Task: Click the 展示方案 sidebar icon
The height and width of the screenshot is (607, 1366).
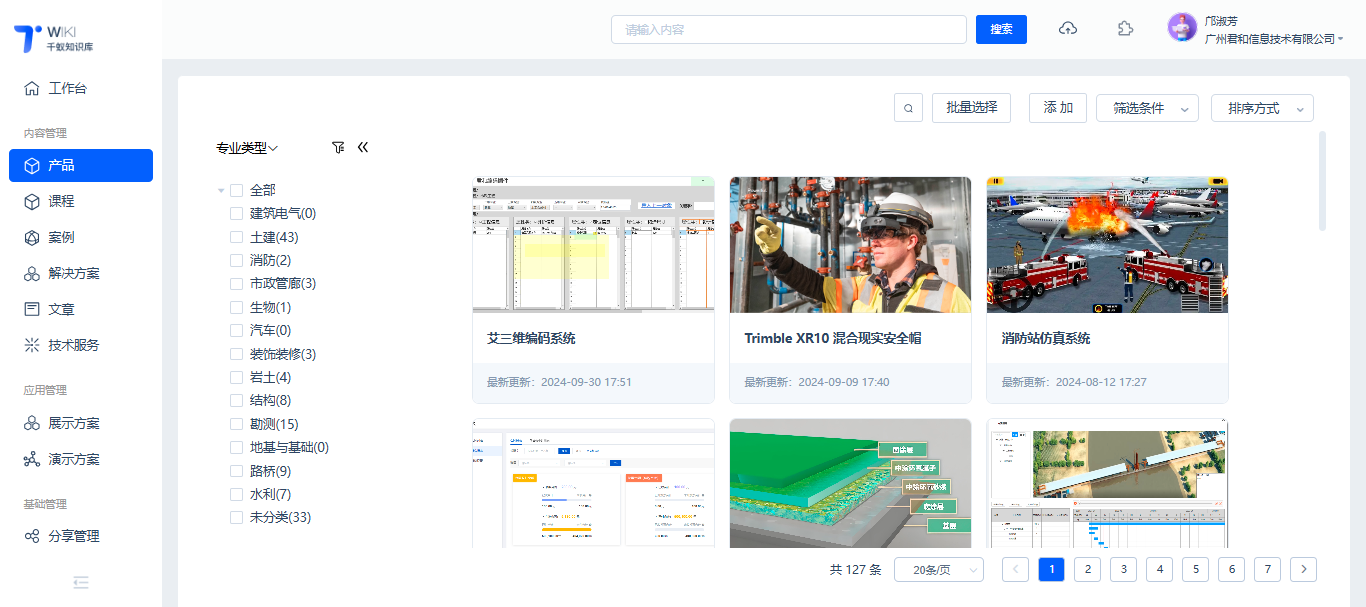Action: pos(32,423)
